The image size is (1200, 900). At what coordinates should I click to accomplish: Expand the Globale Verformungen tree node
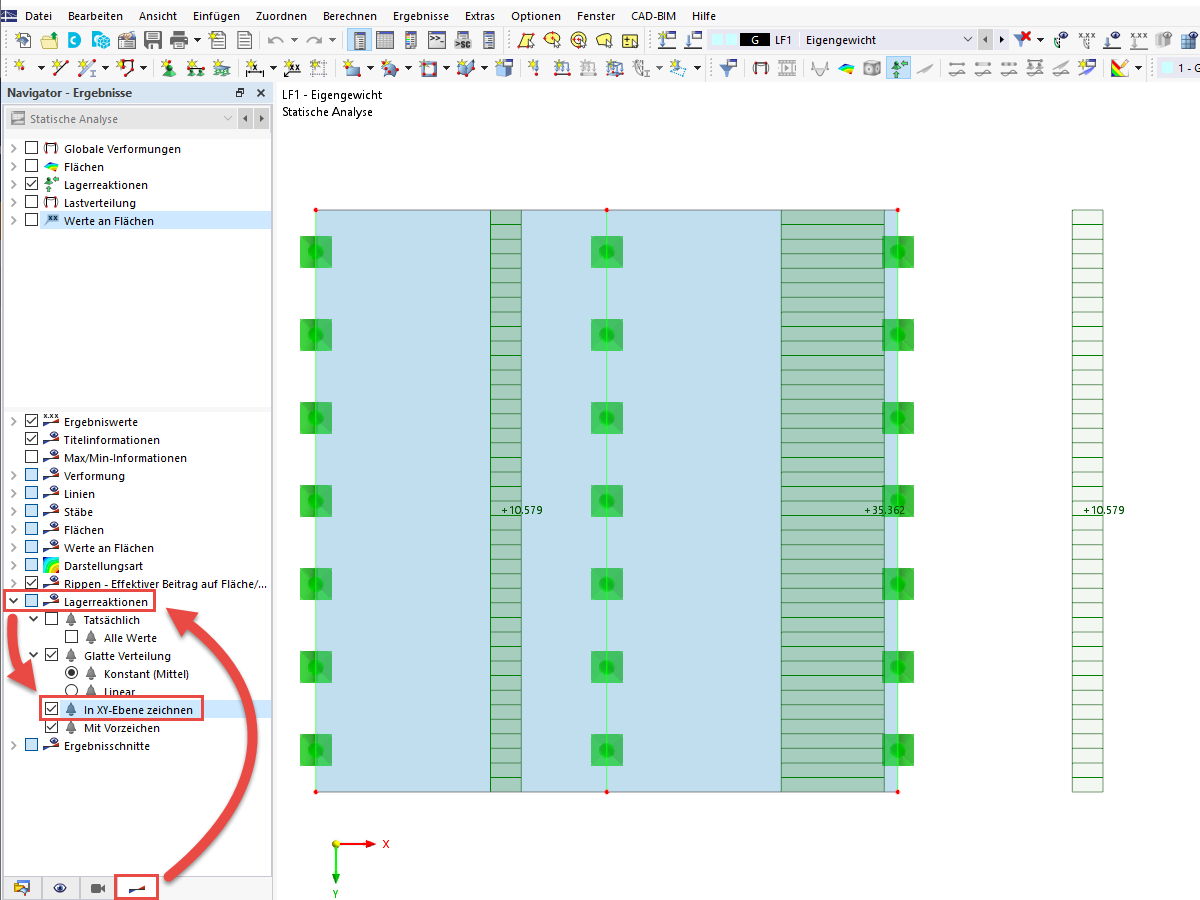(x=13, y=148)
